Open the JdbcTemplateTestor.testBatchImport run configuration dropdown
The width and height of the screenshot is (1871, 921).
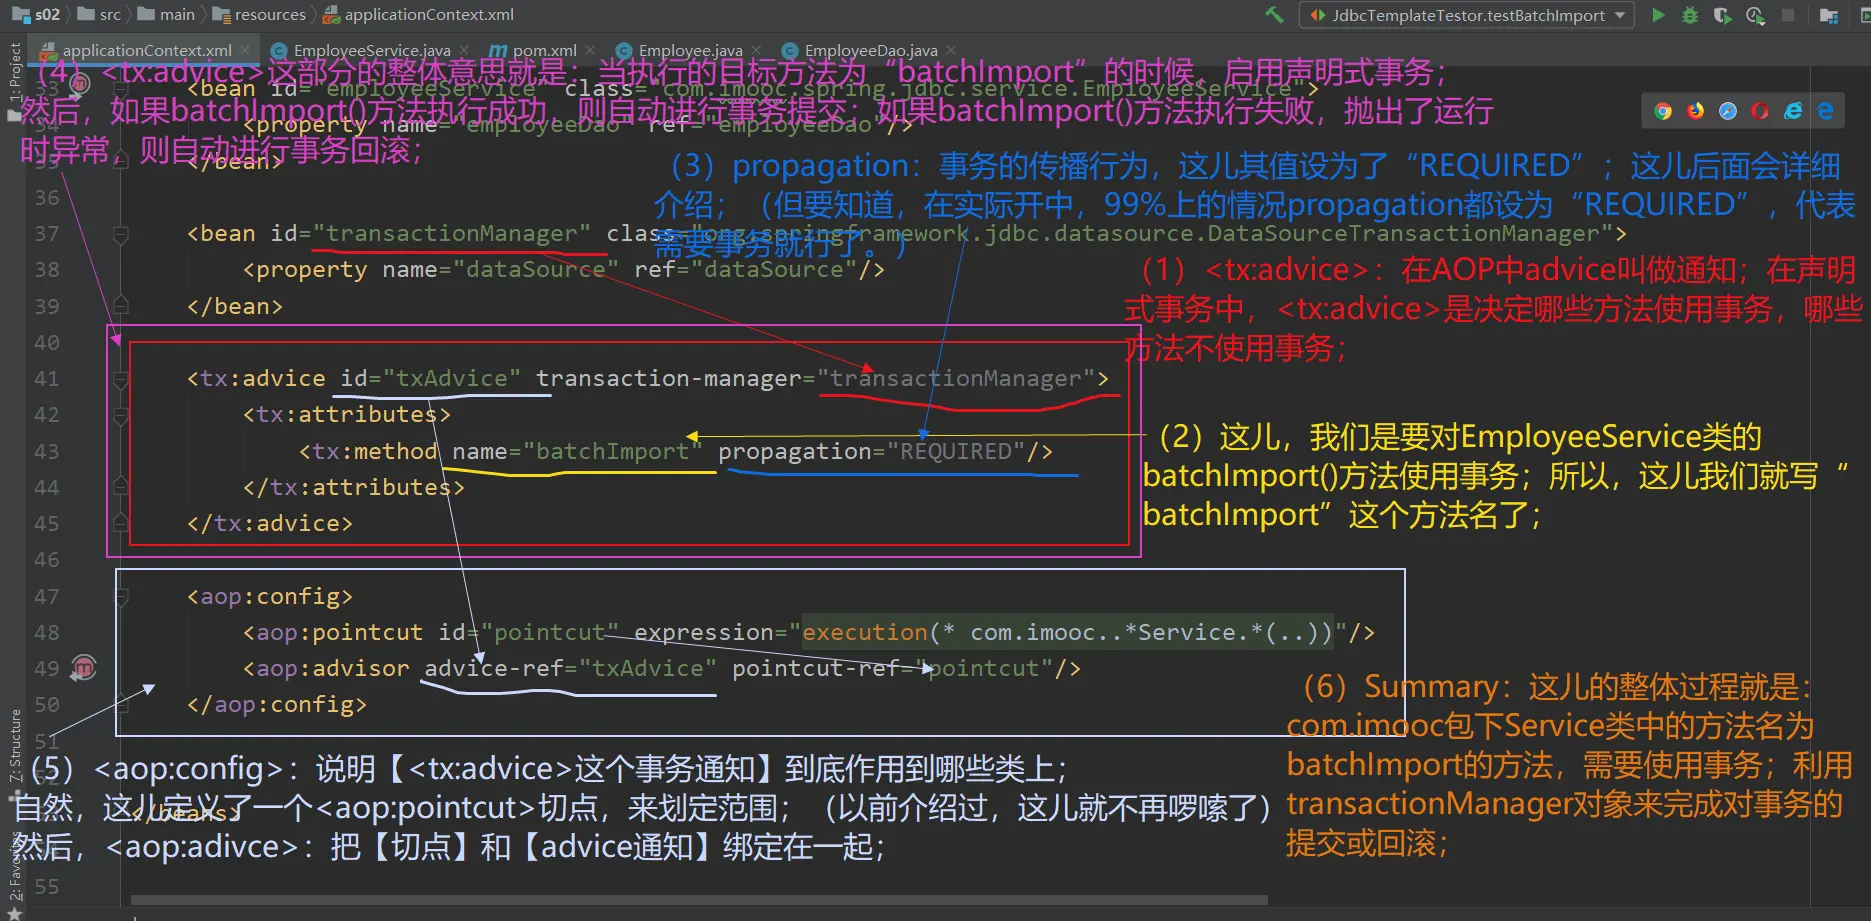(x=1467, y=15)
